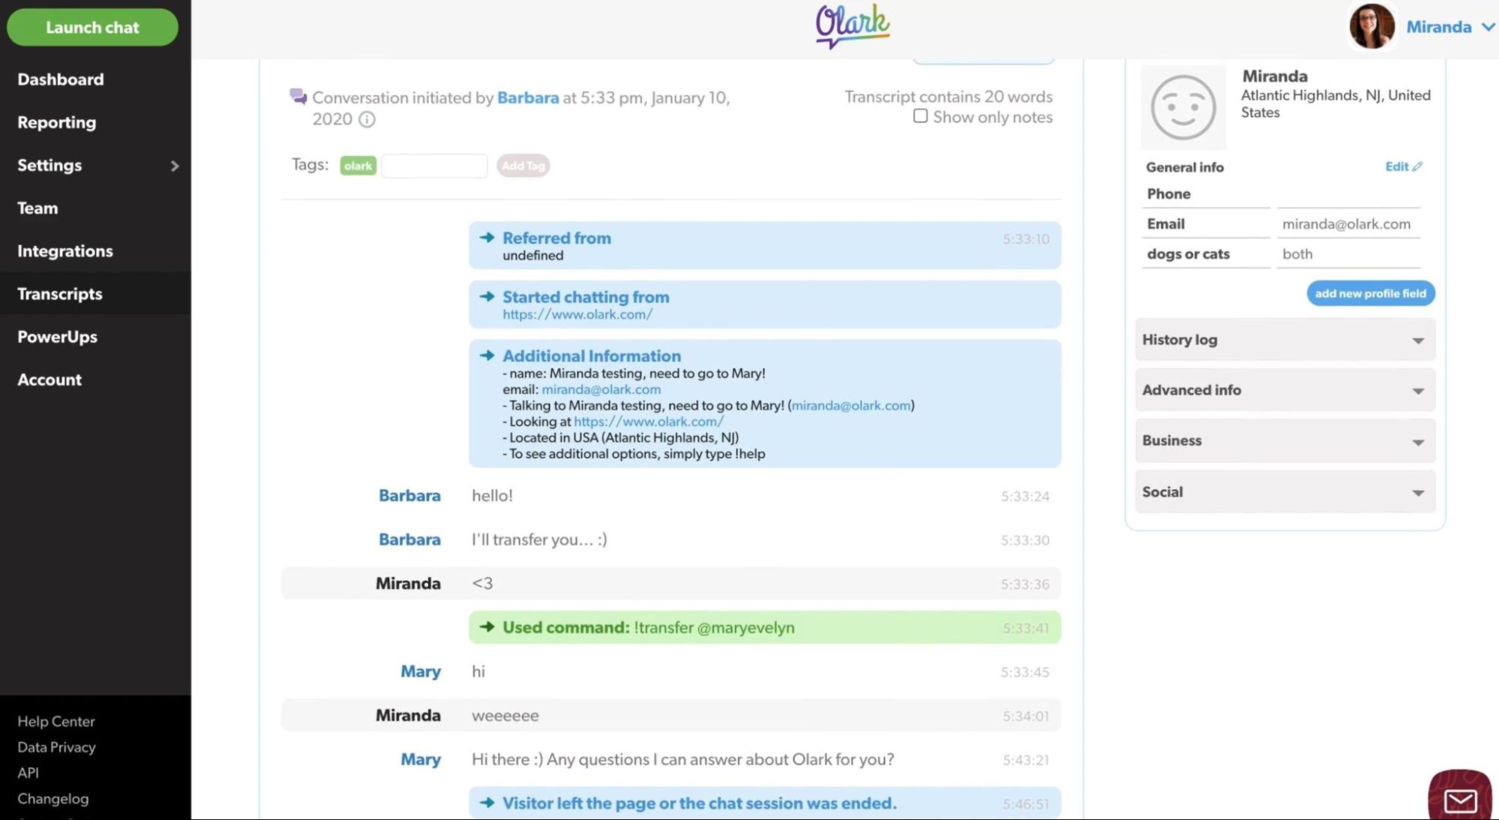This screenshot has height=820, width=1499.
Task: Open PowerUps section
Action: pyautogui.click(x=57, y=337)
